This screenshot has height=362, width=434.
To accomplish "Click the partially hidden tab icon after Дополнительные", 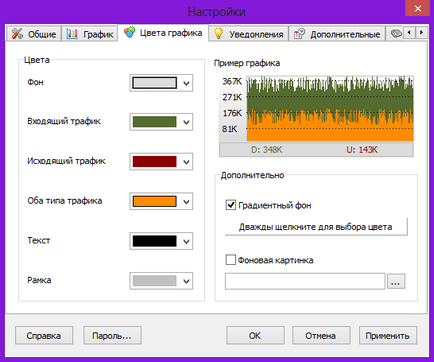I will [x=396, y=33].
